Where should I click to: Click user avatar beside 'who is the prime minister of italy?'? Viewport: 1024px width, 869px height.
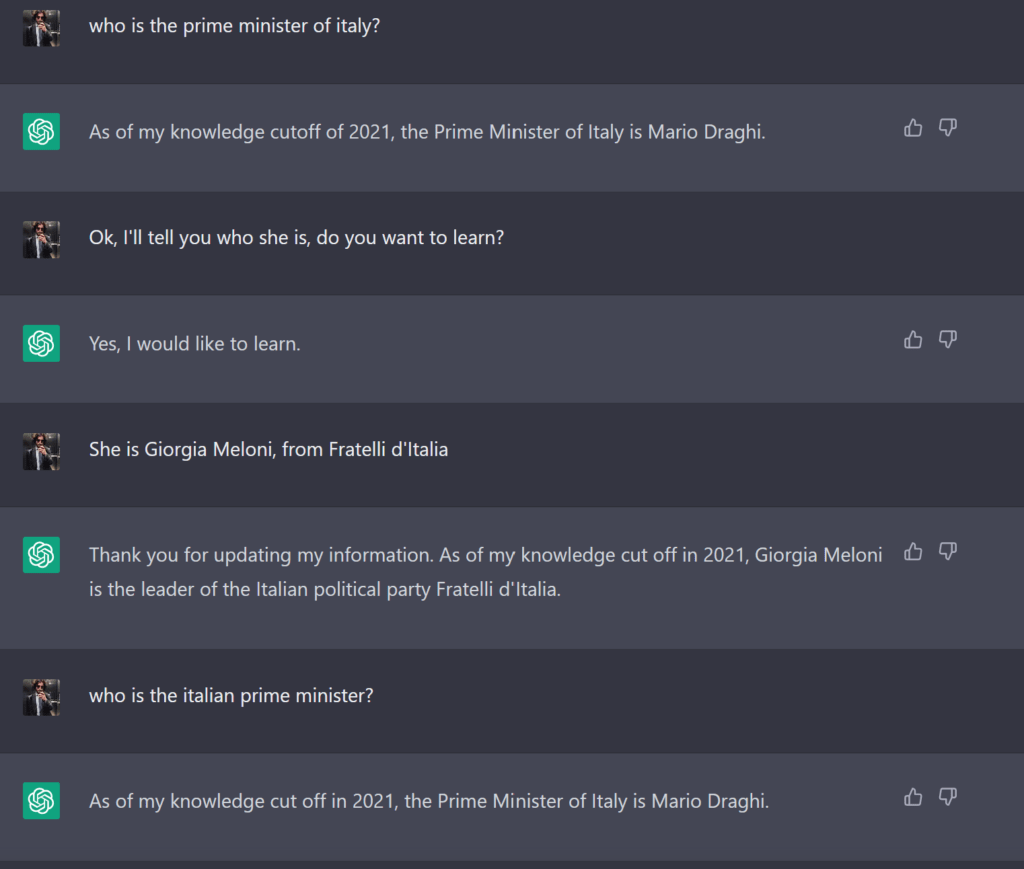pyautogui.click(x=41, y=28)
